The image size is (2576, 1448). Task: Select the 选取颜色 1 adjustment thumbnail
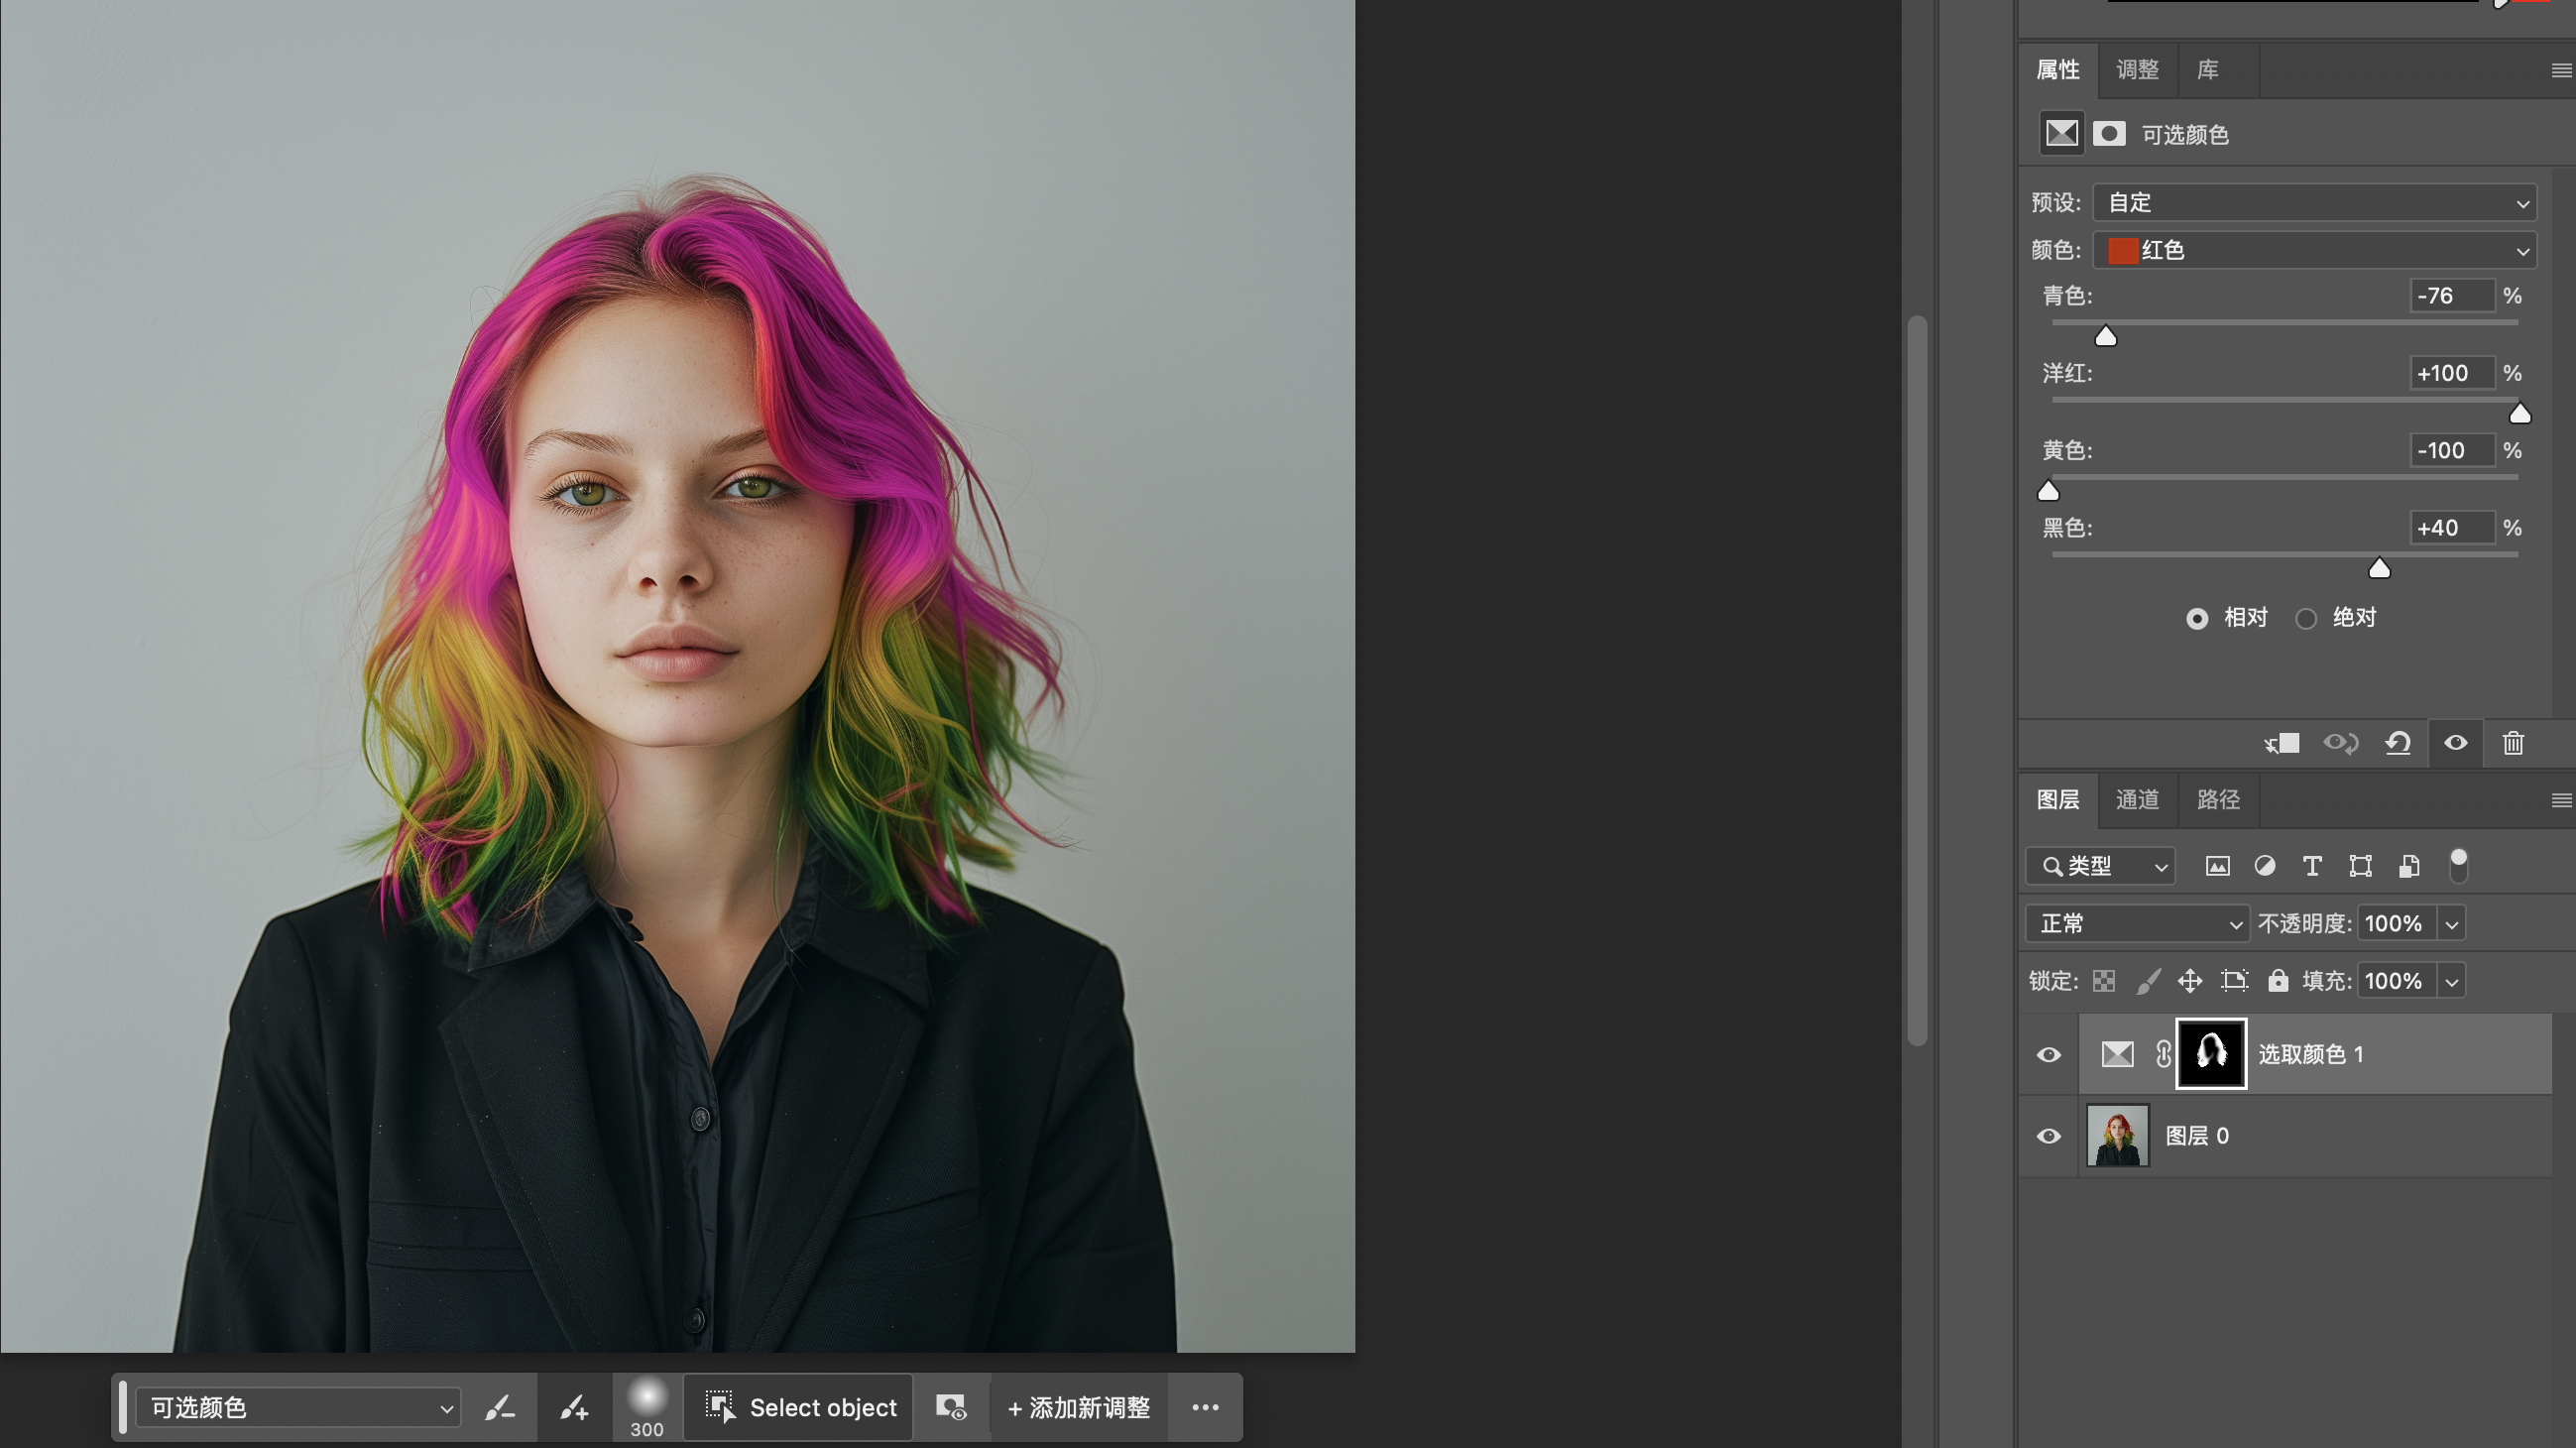2117,1054
